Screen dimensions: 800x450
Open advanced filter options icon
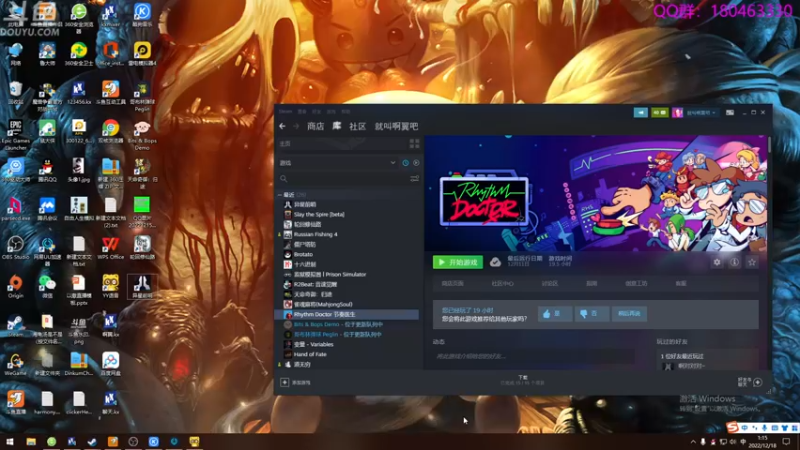pos(414,179)
